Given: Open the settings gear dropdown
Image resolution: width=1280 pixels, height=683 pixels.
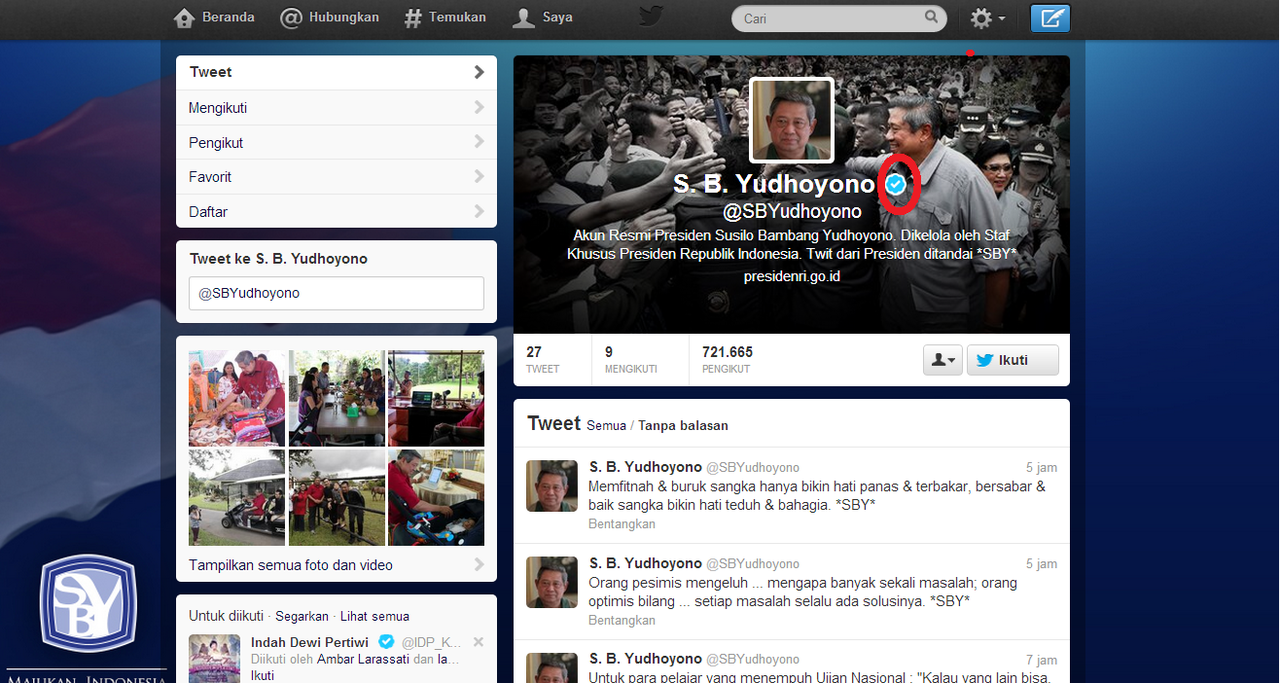Looking at the screenshot, I should click(987, 18).
